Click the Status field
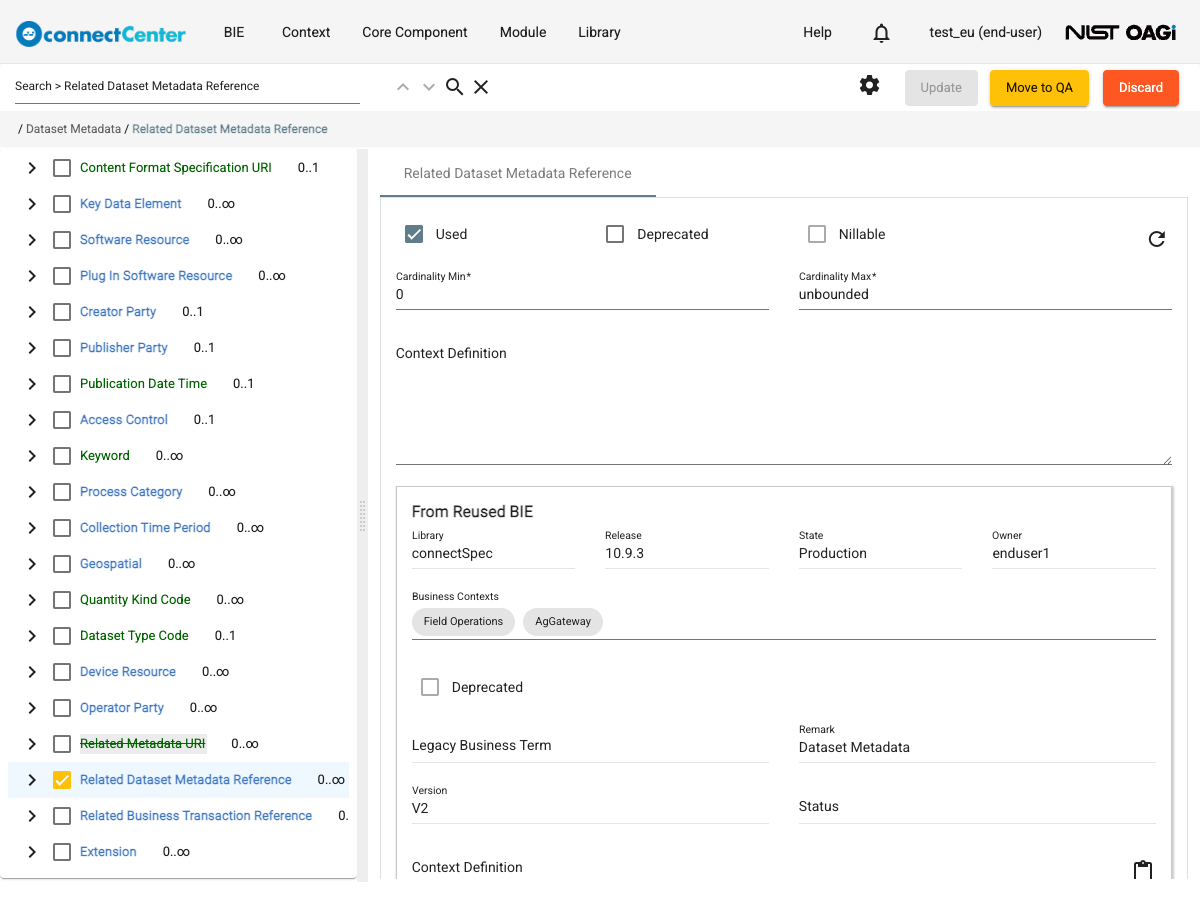The width and height of the screenshot is (1200, 913). point(977,806)
